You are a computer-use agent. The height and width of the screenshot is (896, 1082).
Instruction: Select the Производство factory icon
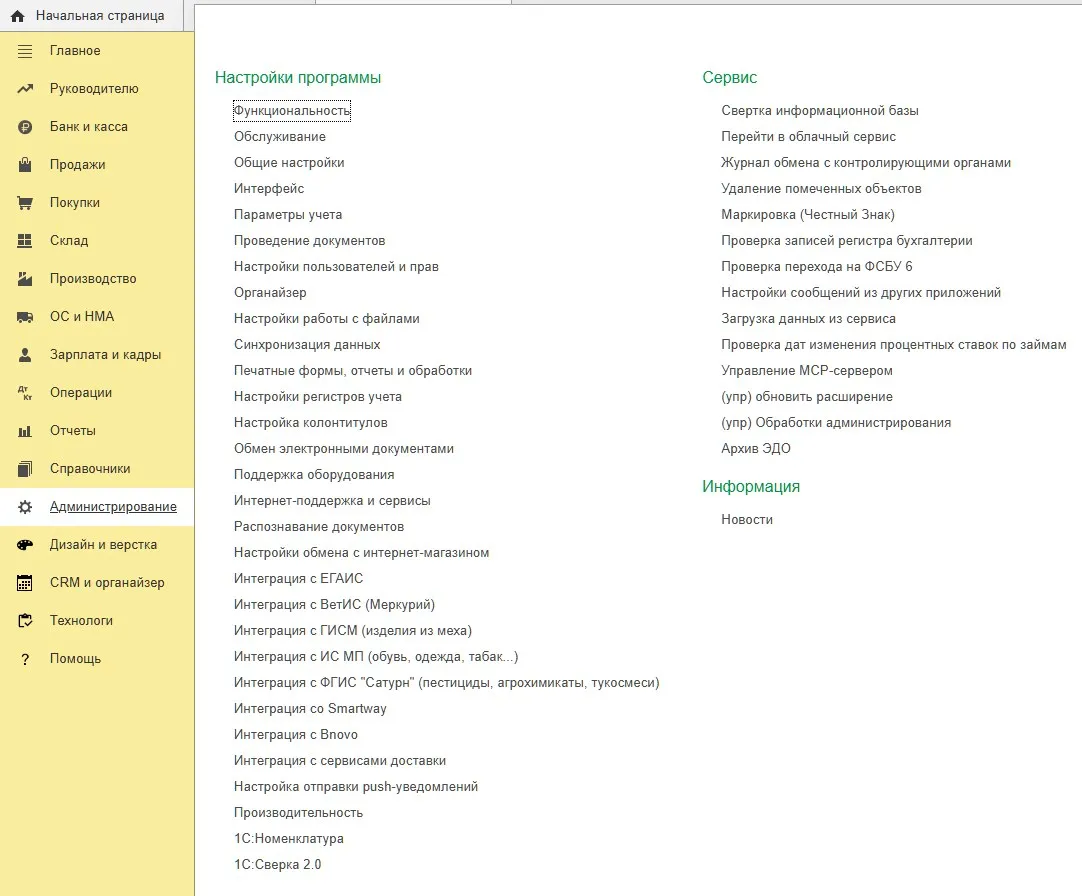[25, 279]
